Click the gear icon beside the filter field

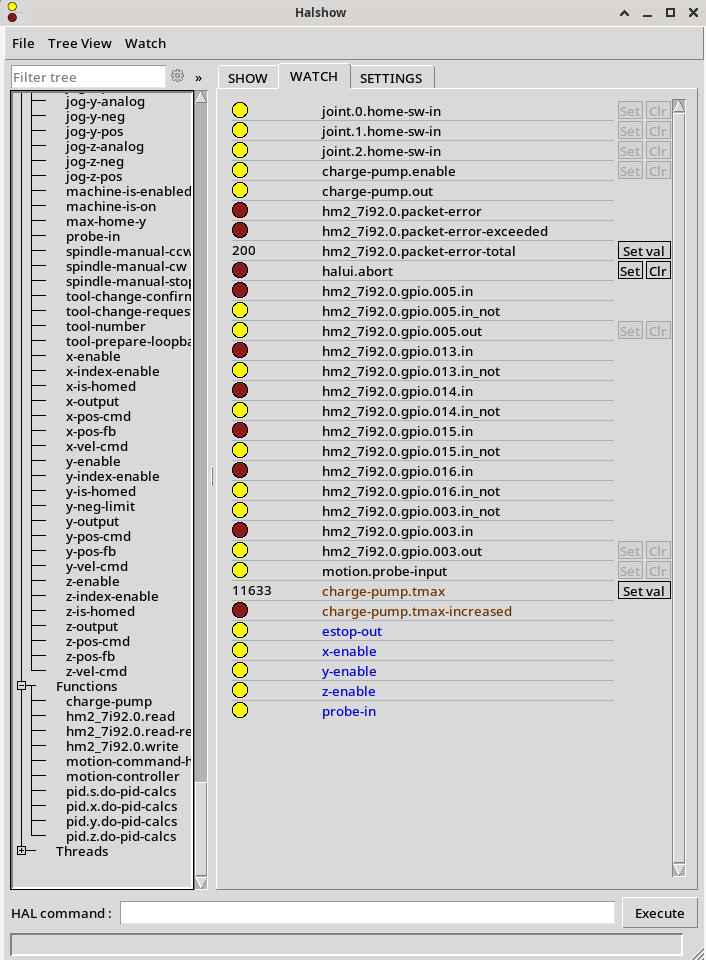point(178,77)
